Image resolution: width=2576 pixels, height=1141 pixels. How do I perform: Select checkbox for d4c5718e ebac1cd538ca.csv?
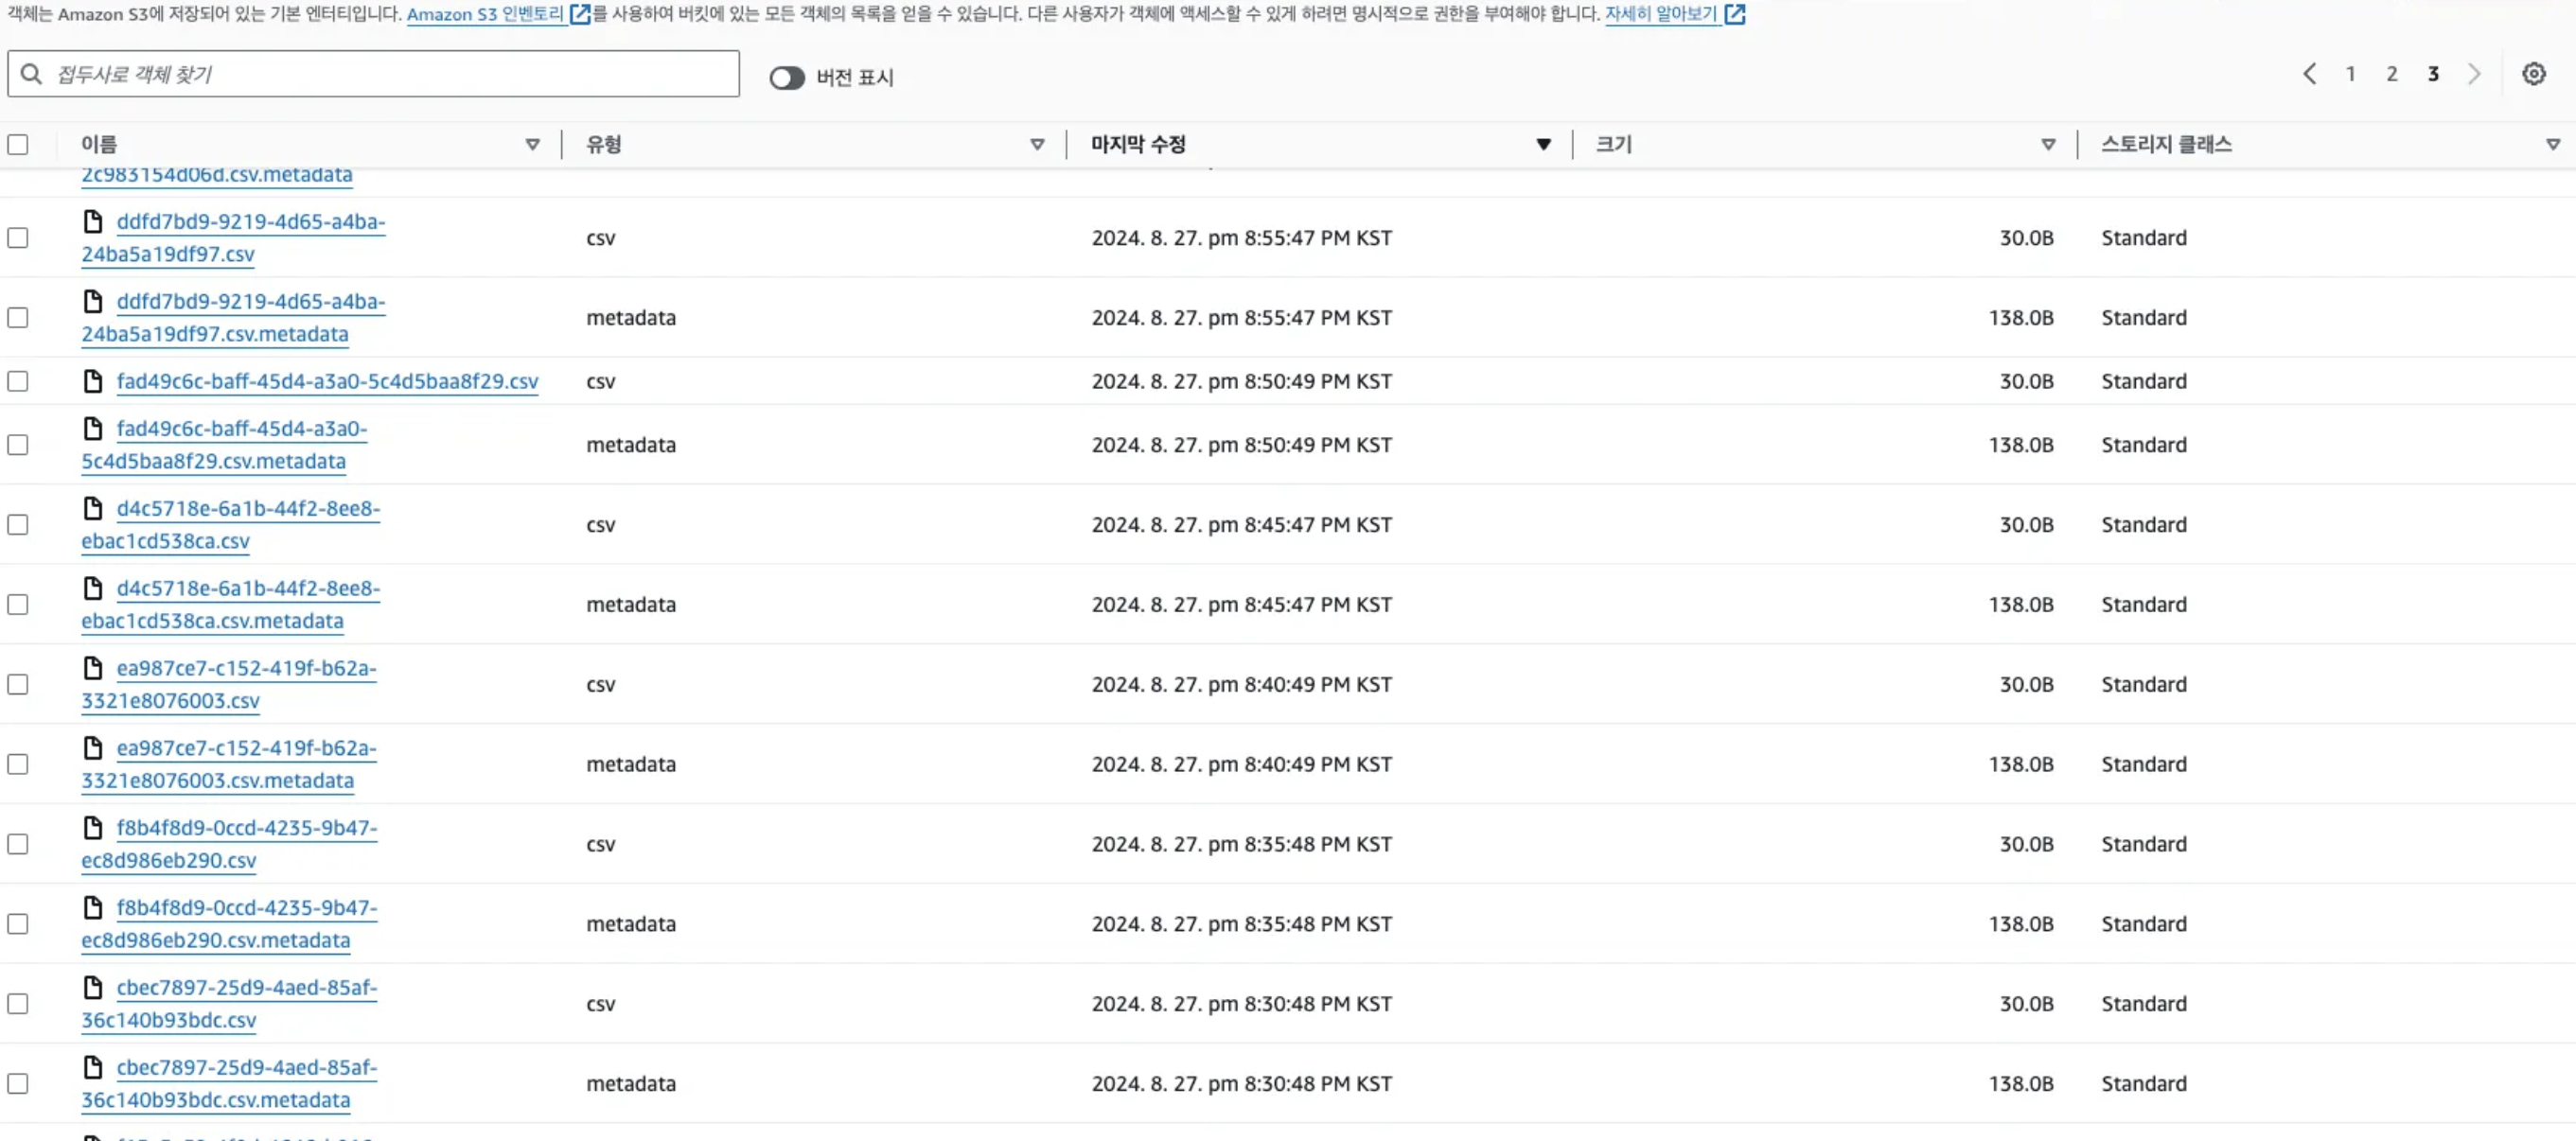click(x=18, y=525)
